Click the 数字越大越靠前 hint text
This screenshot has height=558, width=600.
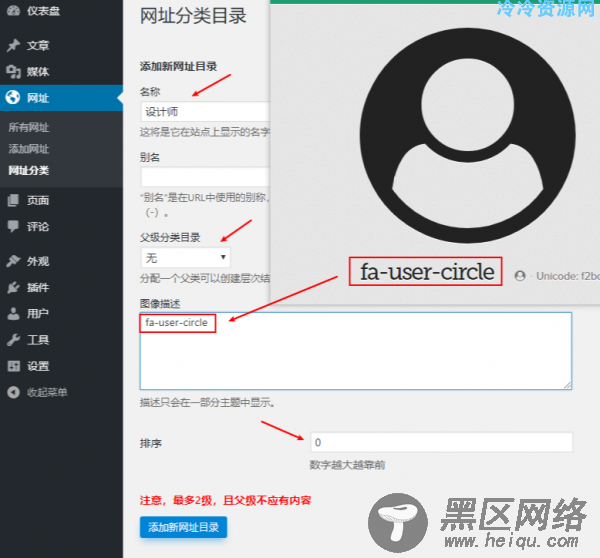(347, 465)
